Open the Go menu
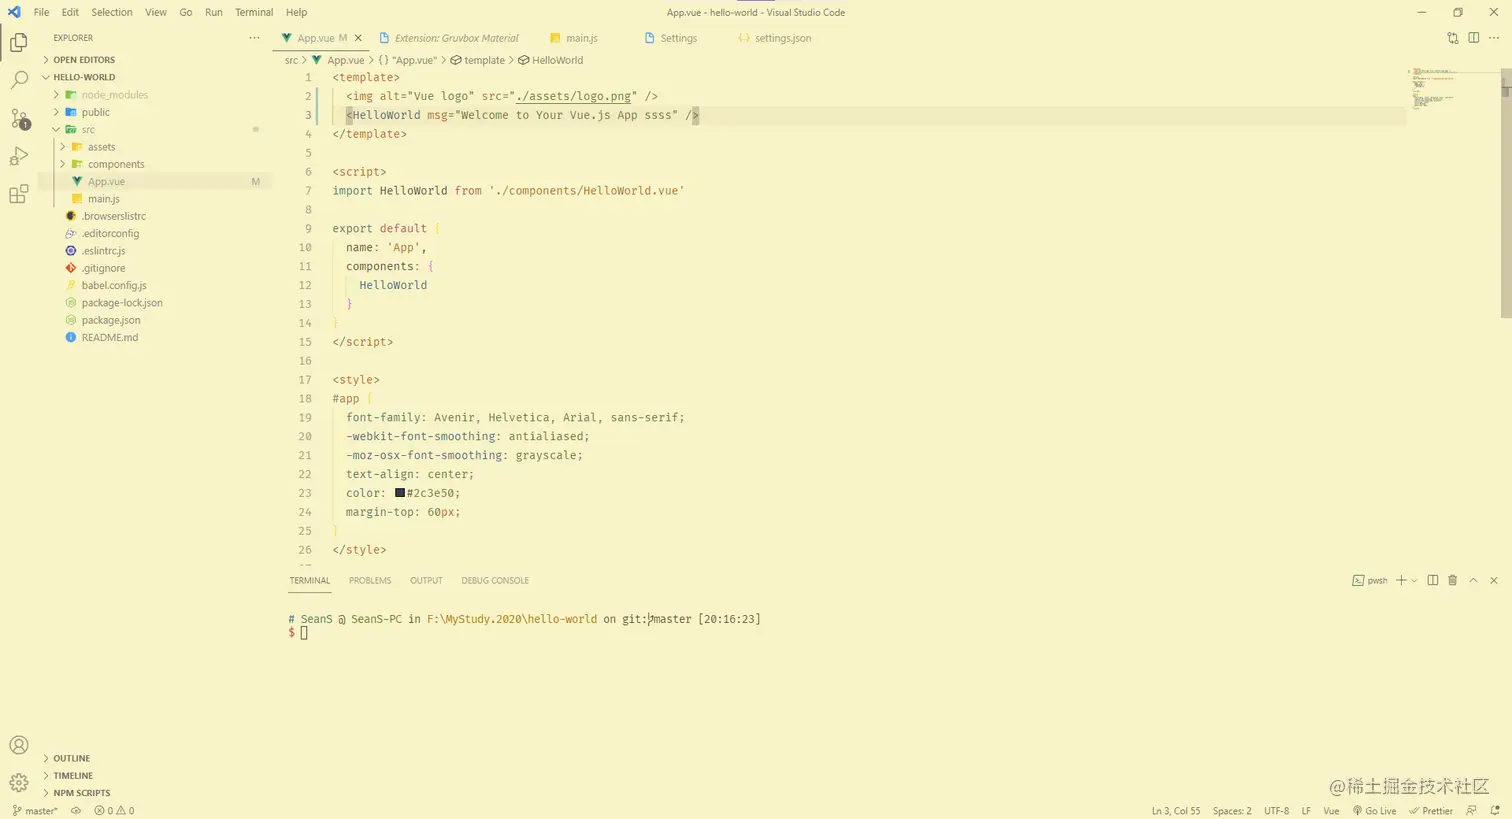Viewport: 1512px width, 819px height. click(186, 12)
